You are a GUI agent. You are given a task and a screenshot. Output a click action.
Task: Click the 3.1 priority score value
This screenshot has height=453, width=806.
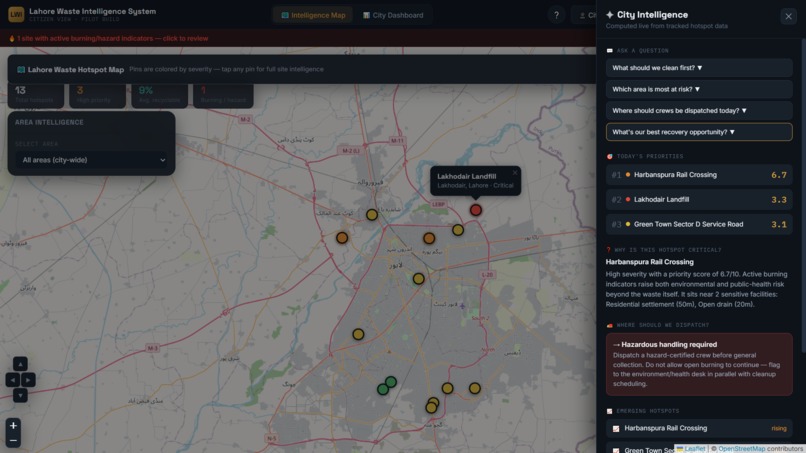click(779, 224)
